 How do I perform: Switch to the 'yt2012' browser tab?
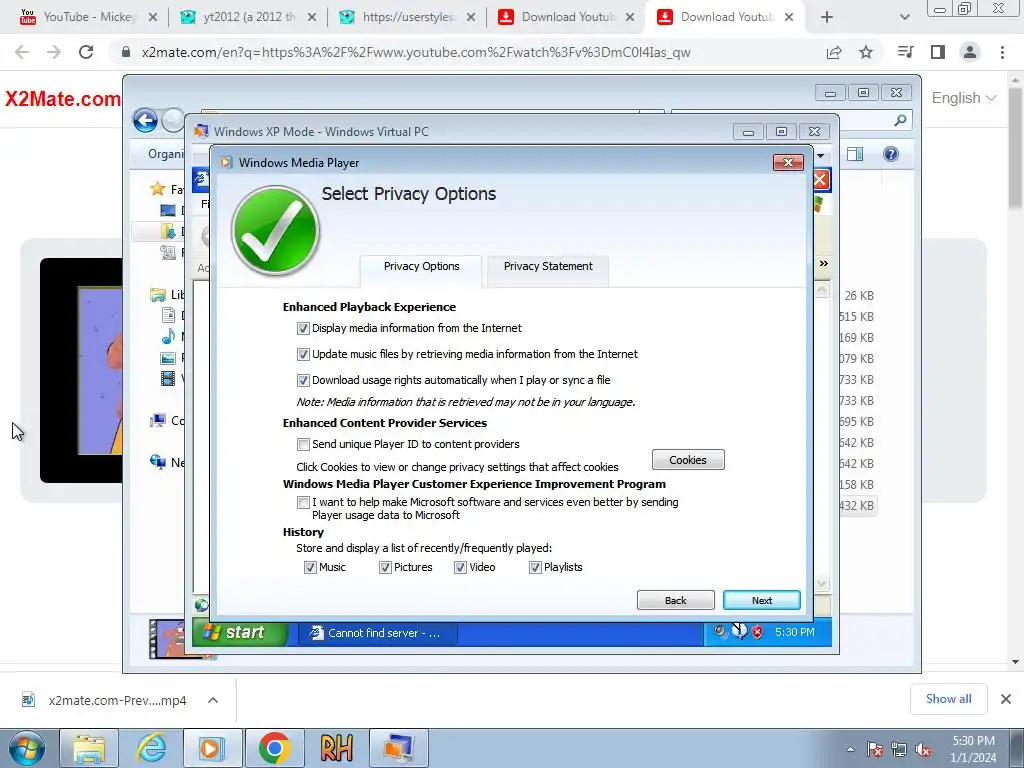point(248,17)
